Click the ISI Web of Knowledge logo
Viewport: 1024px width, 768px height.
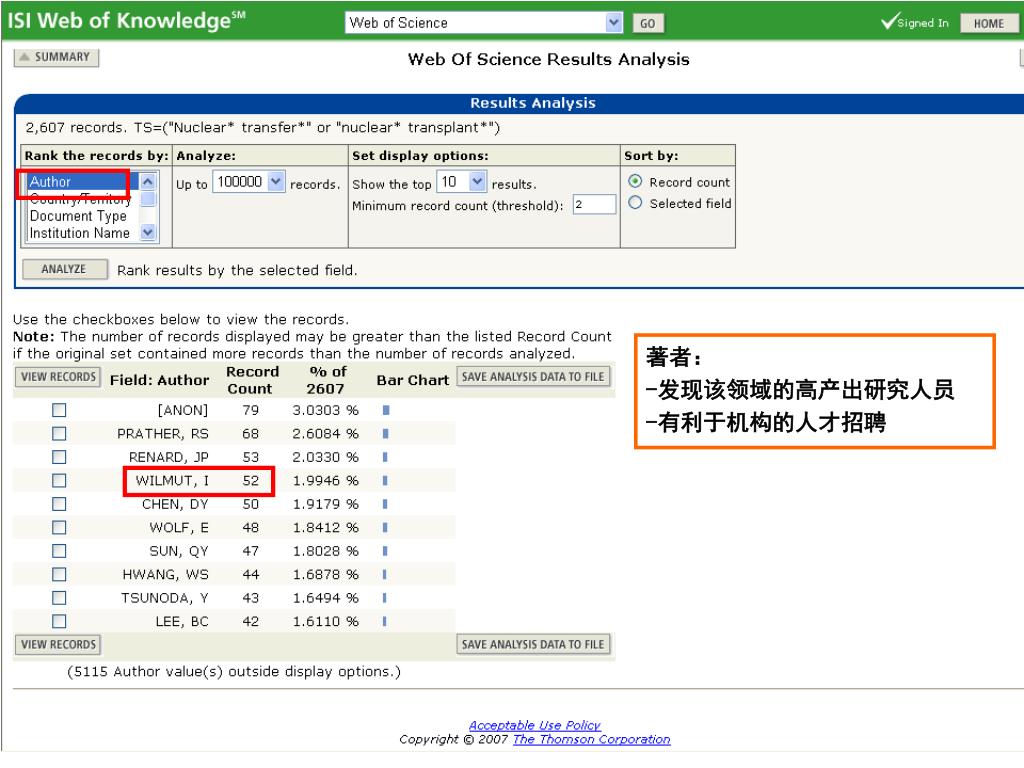pyautogui.click(x=127, y=21)
